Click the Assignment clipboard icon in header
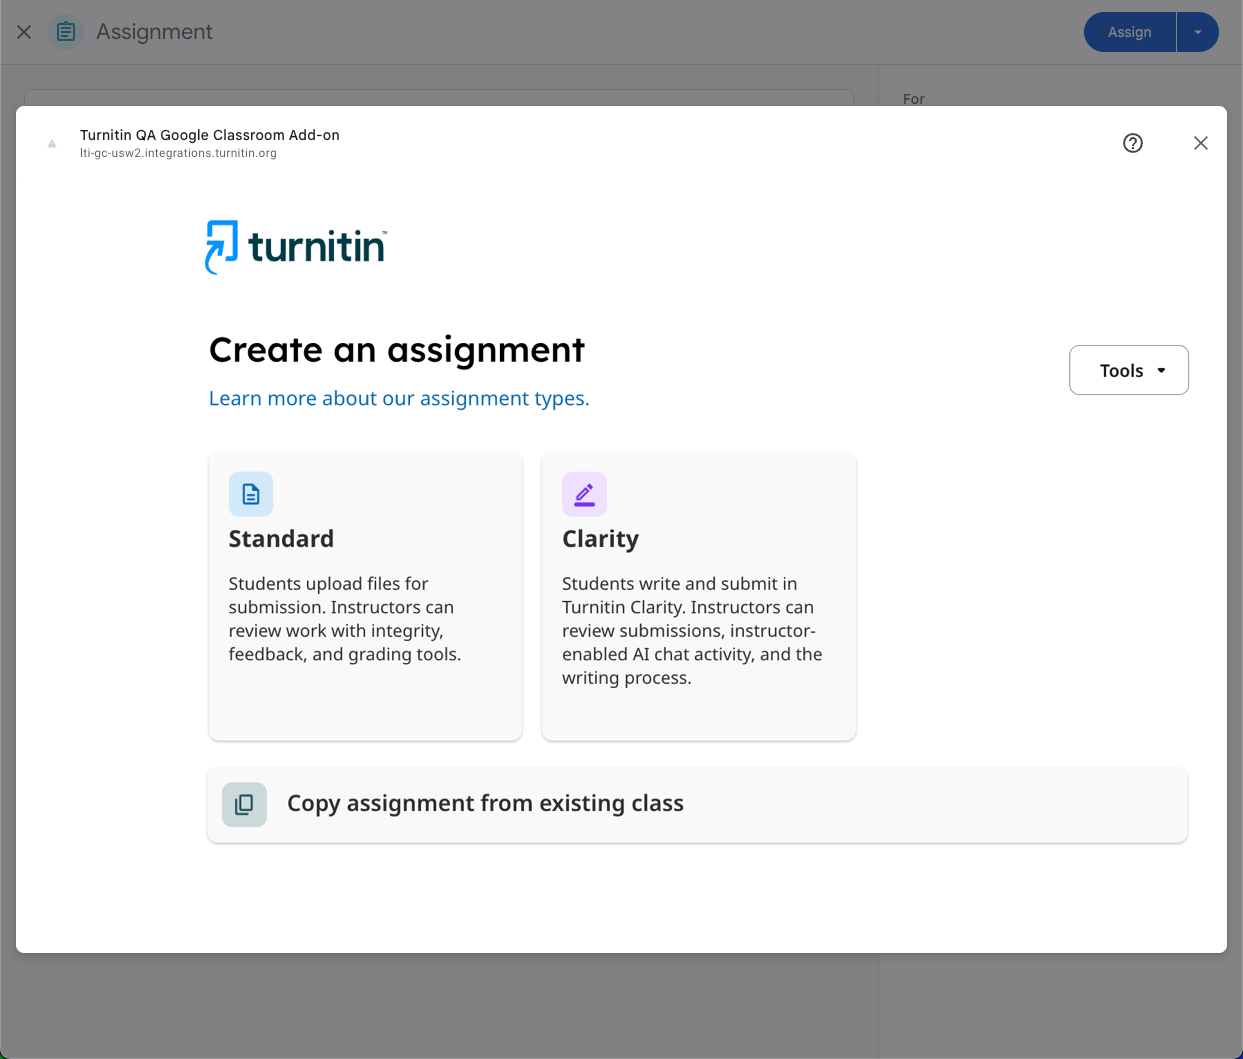The height and width of the screenshot is (1059, 1243). [x=66, y=32]
